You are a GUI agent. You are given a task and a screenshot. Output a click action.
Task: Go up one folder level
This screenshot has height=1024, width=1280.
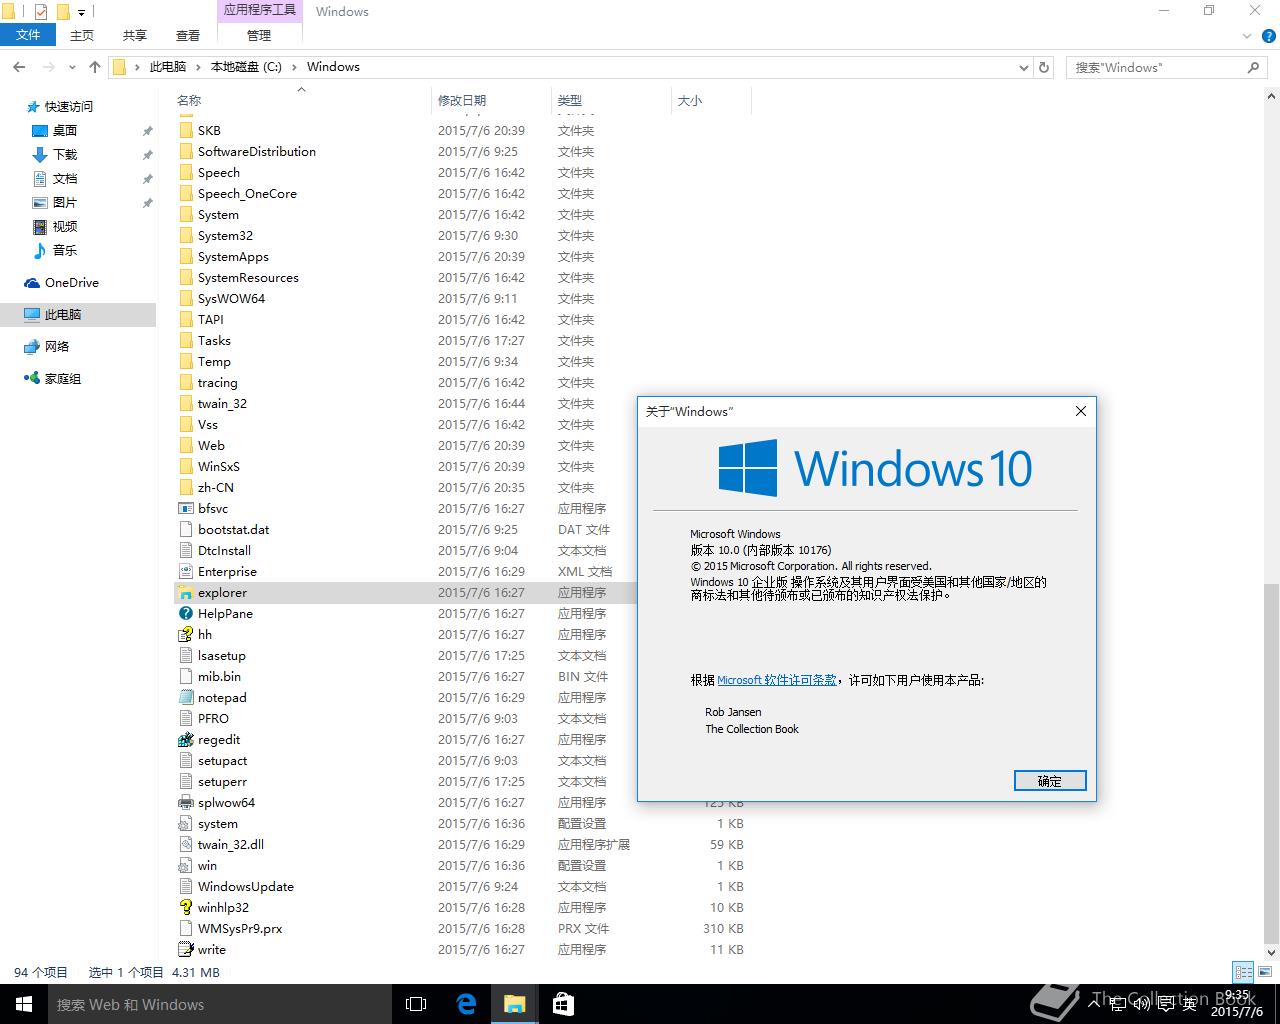(x=95, y=67)
